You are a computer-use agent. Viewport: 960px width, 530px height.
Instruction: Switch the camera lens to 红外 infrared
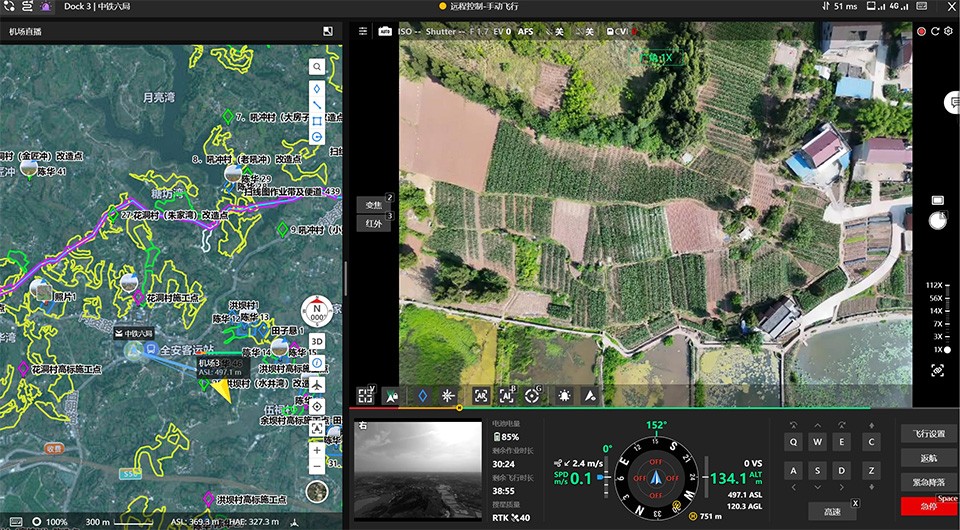tap(374, 223)
